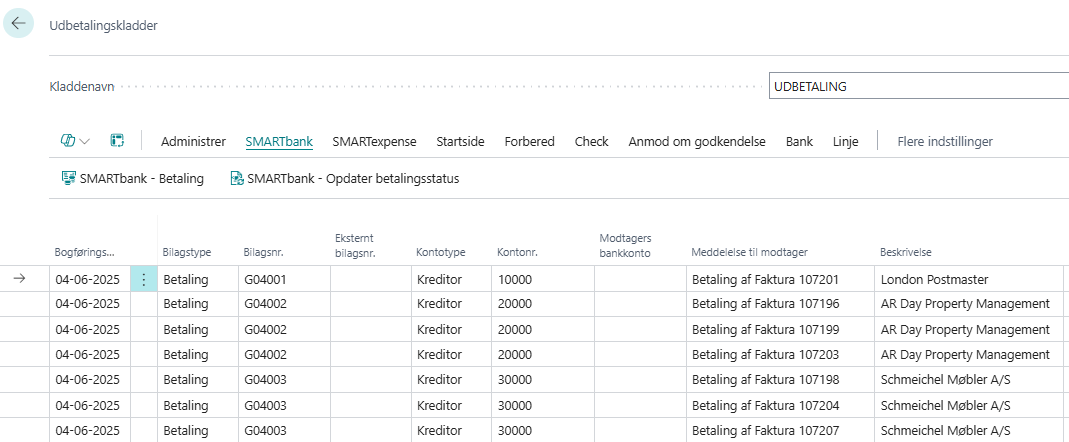Click the Kladdenavn input field
Viewport: 1069px width, 442px height.
(x=917, y=87)
